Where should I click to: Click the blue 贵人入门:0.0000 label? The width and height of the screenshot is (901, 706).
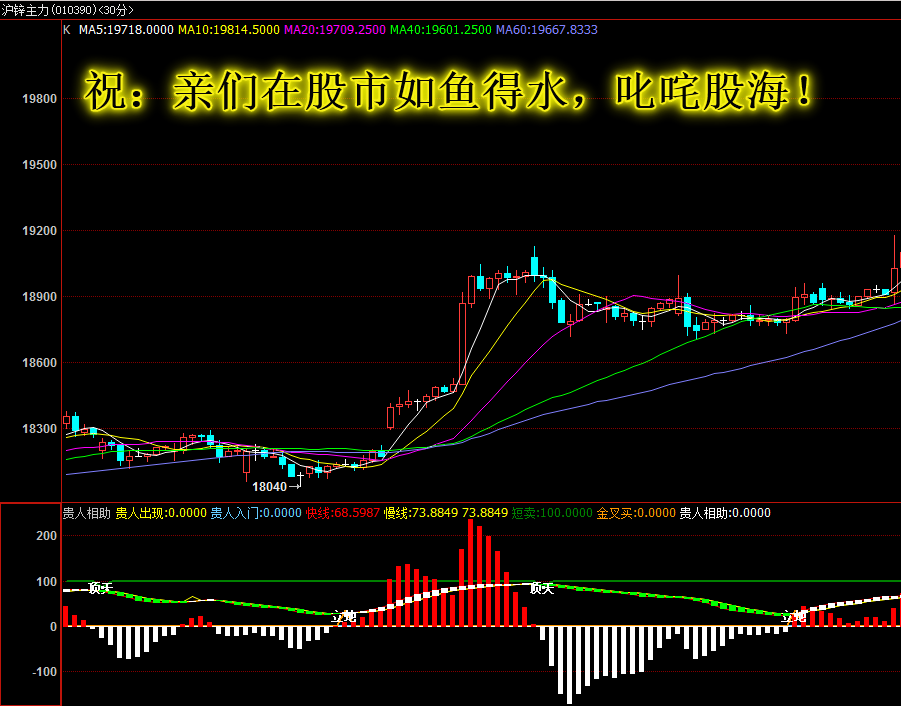point(256,513)
